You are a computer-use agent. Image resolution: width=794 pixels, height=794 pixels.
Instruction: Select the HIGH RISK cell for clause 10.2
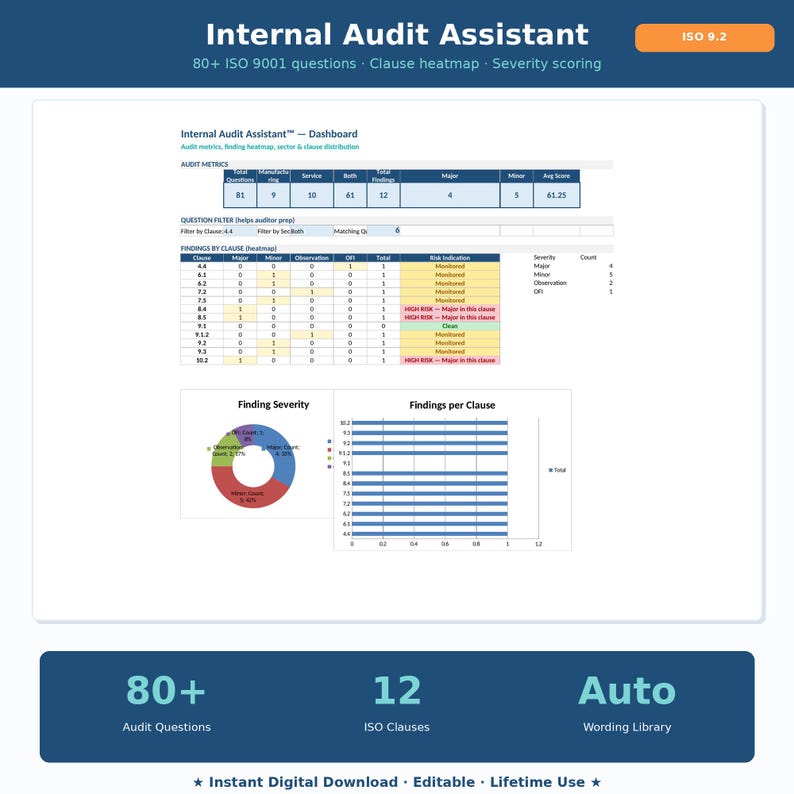coord(450,360)
